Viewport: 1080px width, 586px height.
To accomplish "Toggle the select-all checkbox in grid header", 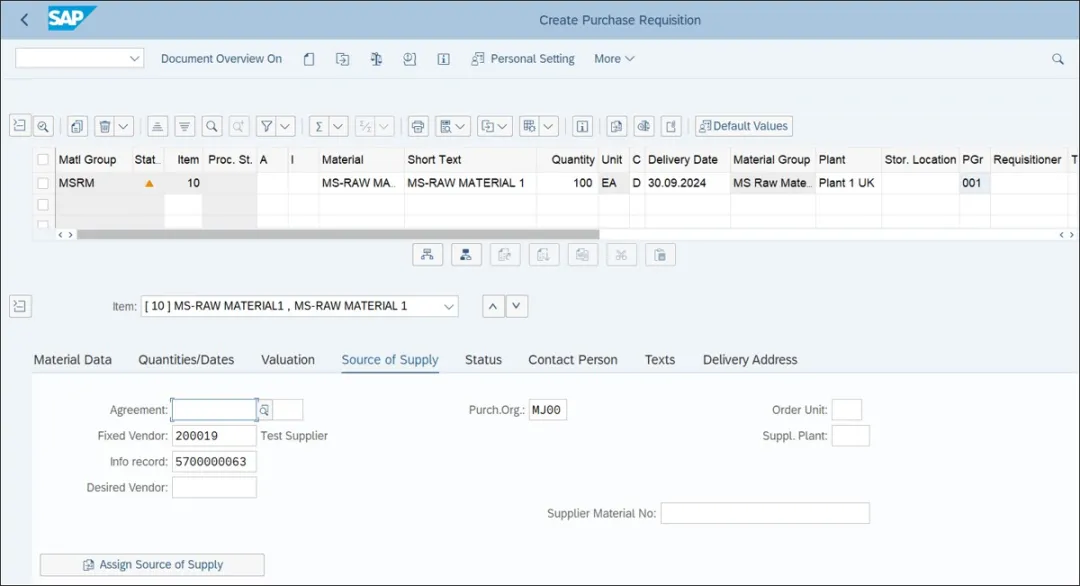I will [43, 159].
